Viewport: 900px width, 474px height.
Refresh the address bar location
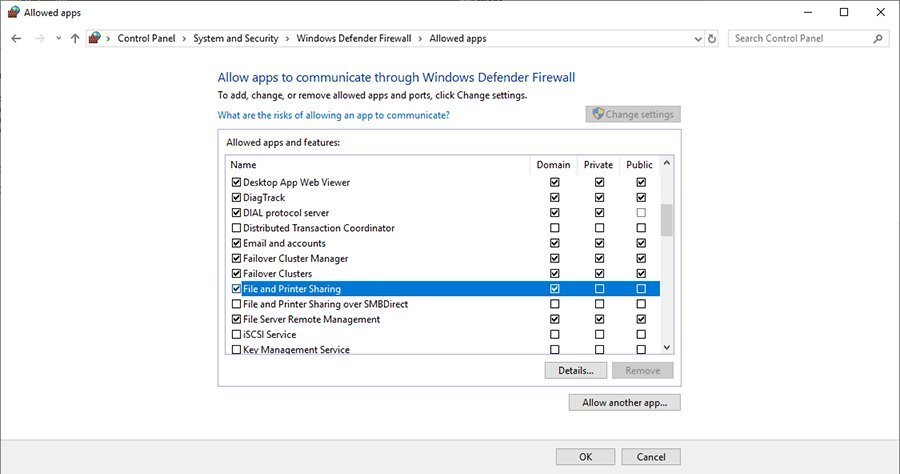[x=712, y=38]
